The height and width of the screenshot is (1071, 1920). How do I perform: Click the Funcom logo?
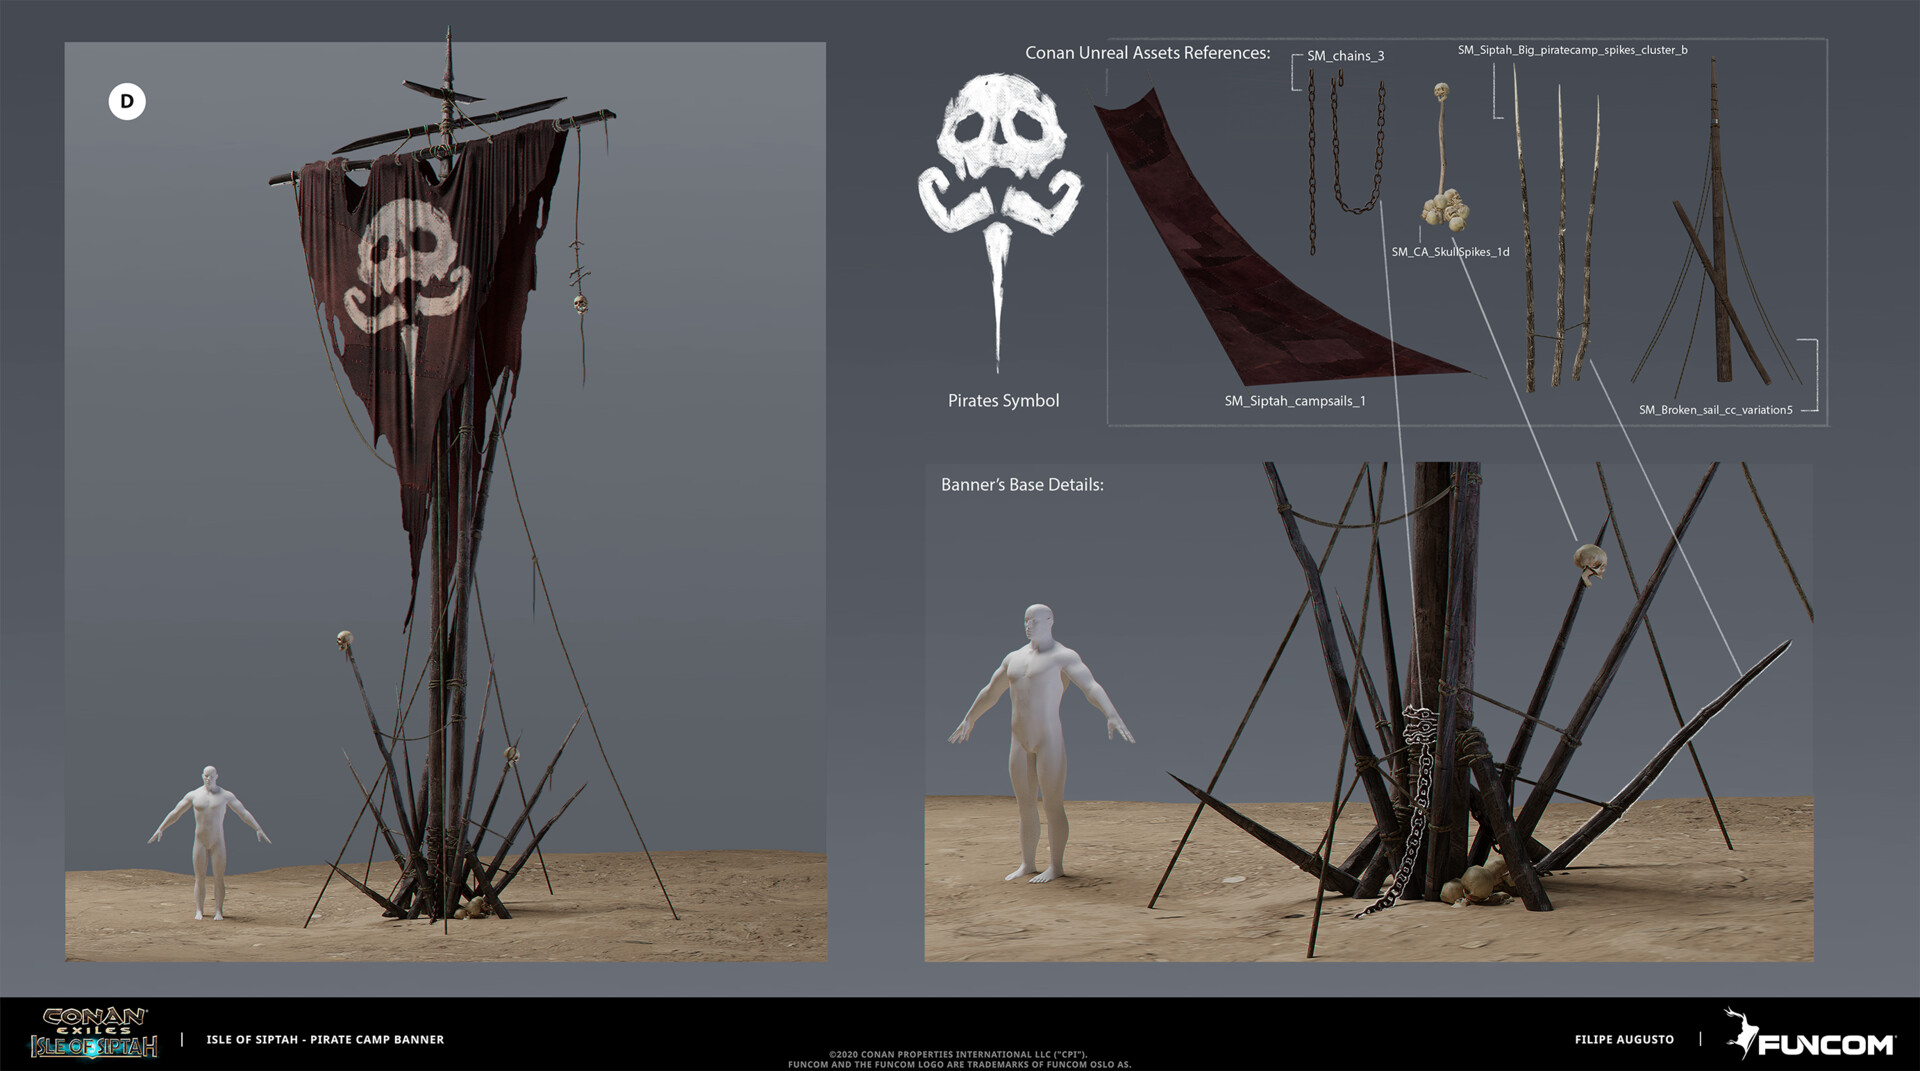1809,1034
